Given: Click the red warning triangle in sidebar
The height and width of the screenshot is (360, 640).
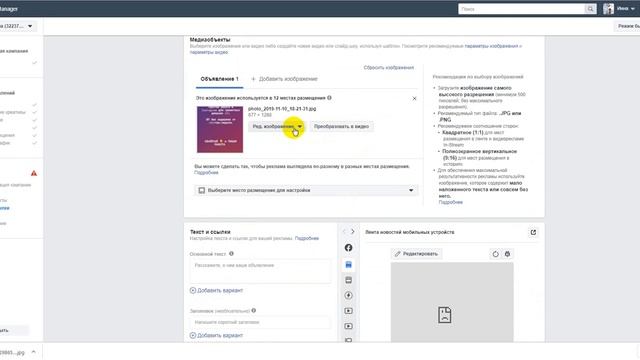Looking at the screenshot, I should pyautogui.click(x=34, y=173).
